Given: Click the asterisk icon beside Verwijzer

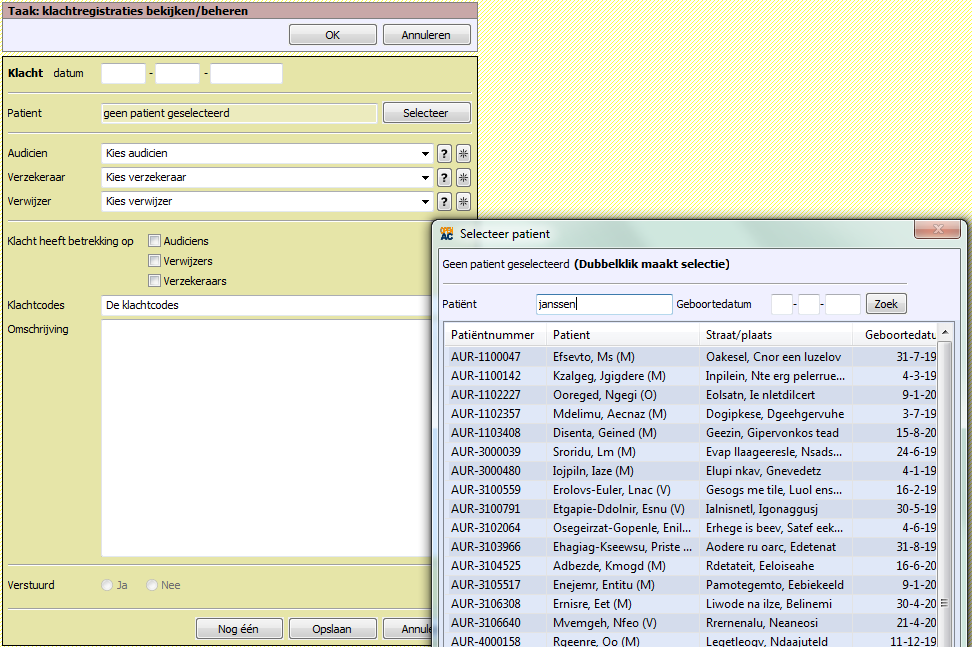Looking at the screenshot, I should coord(463,202).
